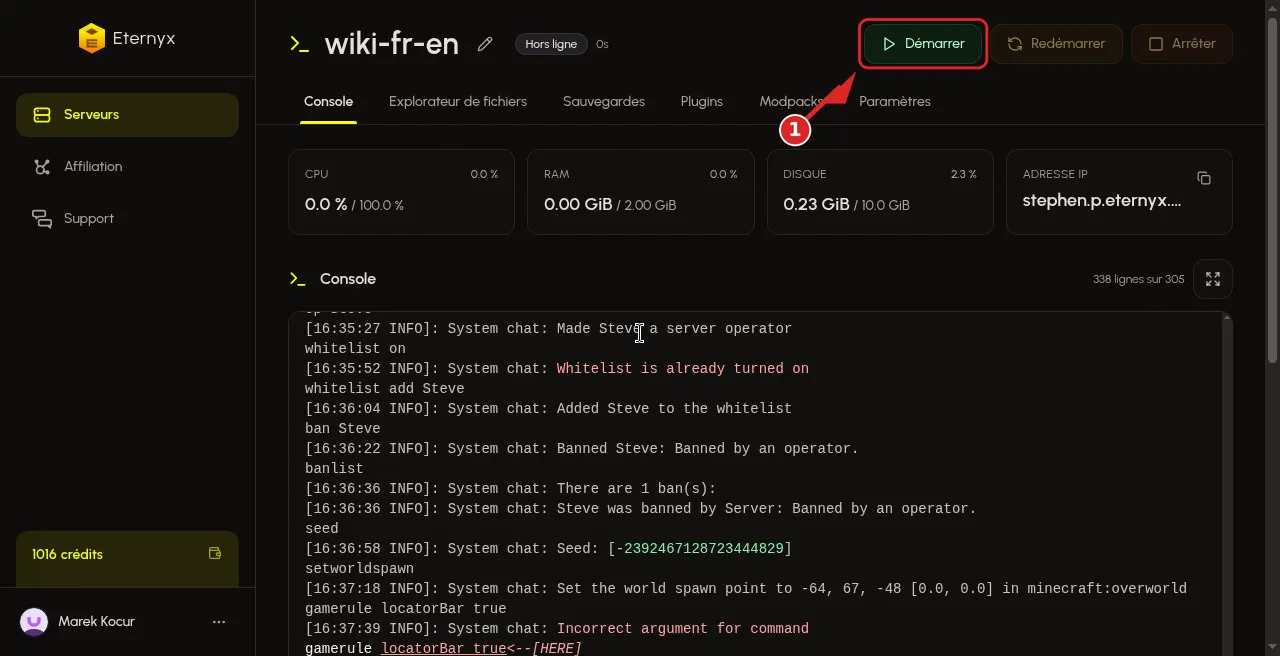Click the 1016 crédits text
The width and height of the screenshot is (1280, 656).
(x=67, y=554)
